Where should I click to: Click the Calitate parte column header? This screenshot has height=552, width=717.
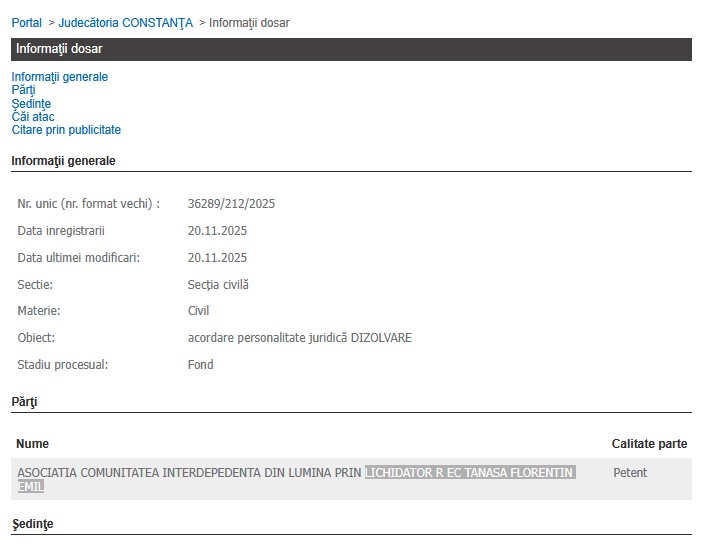[x=649, y=444]
